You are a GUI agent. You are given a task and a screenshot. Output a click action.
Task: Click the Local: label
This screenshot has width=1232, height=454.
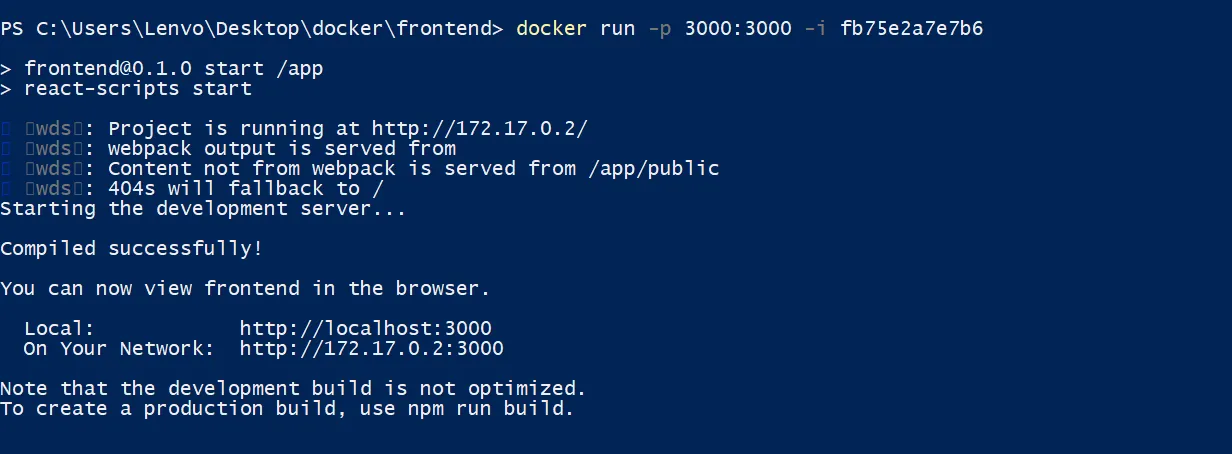(x=59, y=328)
